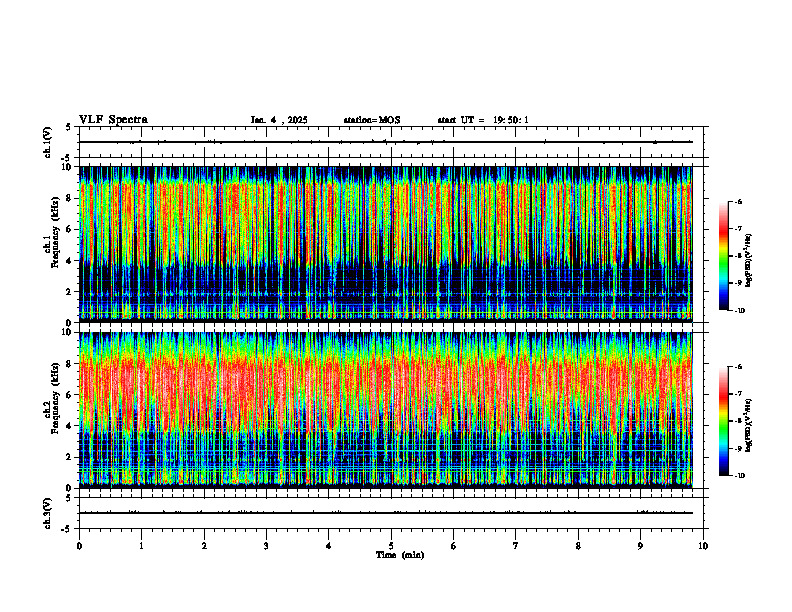Click the ch.1 "Frequency (kHz)" axis label
This screenshot has height=612, width=792.
[x=55, y=232]
